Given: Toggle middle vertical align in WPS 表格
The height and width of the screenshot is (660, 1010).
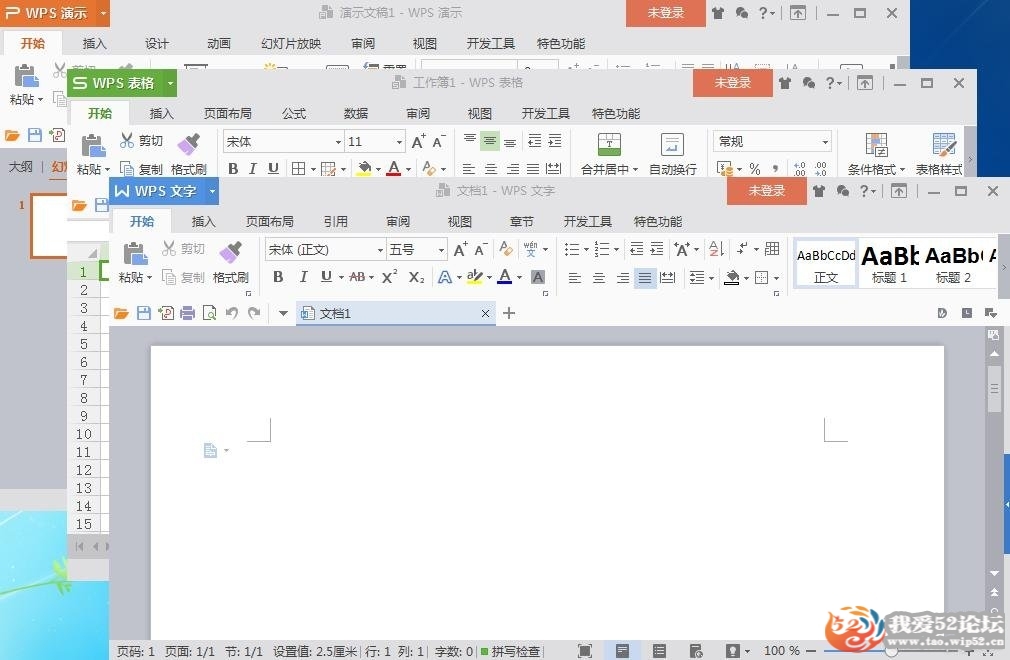Looking at the screenshot, I should tap(490, 141).
